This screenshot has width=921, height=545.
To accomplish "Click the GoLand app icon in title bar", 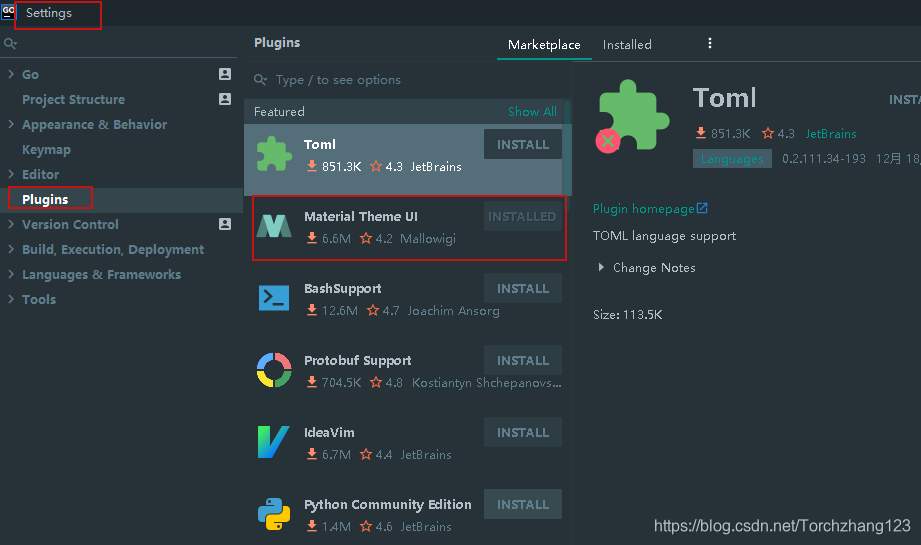I will click(x=8, y=12).
